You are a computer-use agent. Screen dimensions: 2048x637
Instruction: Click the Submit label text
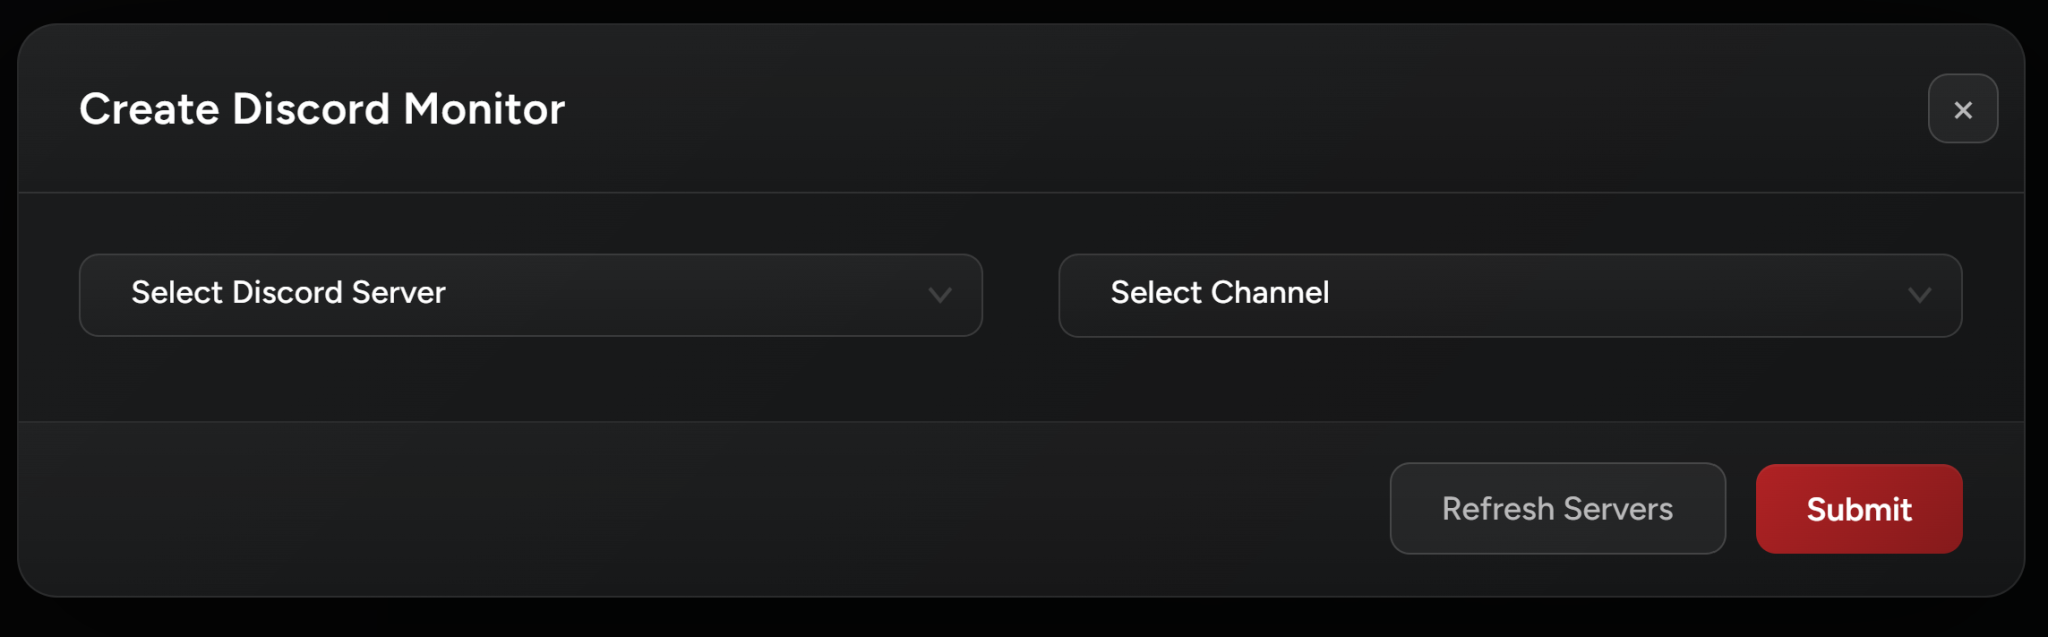pos(1858,510)
